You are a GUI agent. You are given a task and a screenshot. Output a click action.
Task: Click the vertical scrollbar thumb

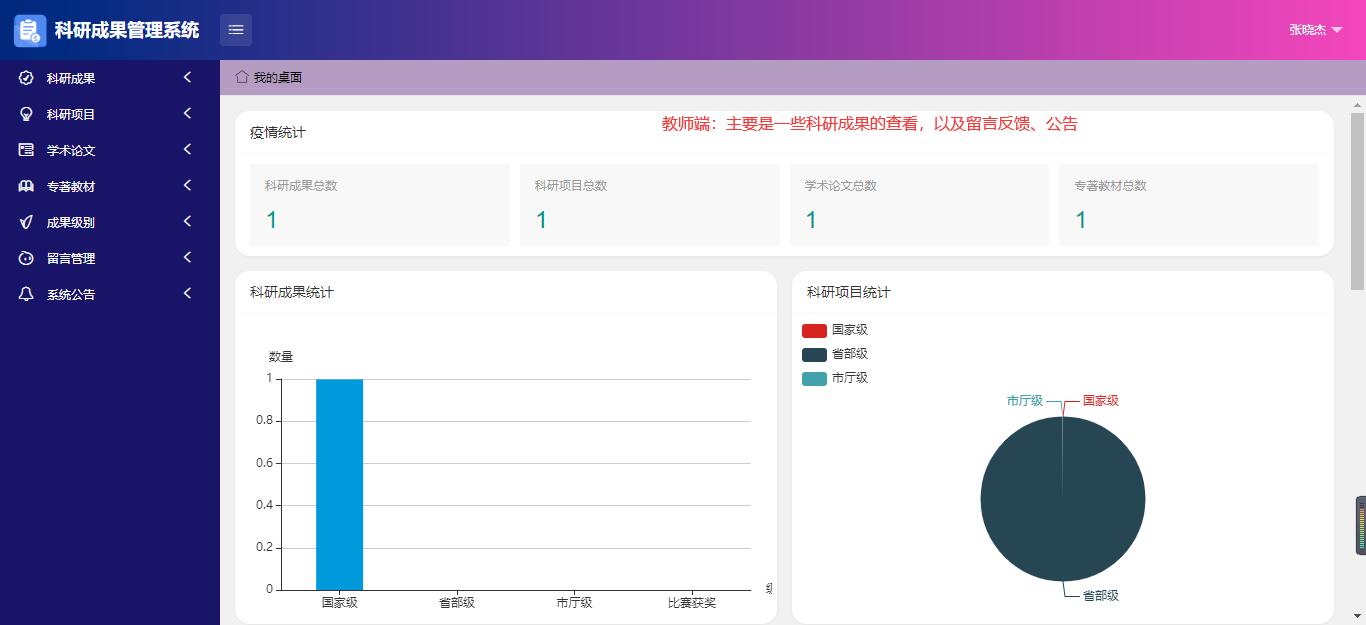pos(1358,200)
